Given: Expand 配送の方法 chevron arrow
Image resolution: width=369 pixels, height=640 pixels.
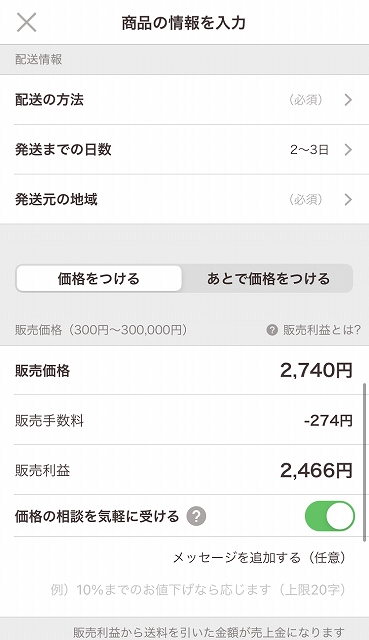Looking at the screenshot, I should 348,100.
